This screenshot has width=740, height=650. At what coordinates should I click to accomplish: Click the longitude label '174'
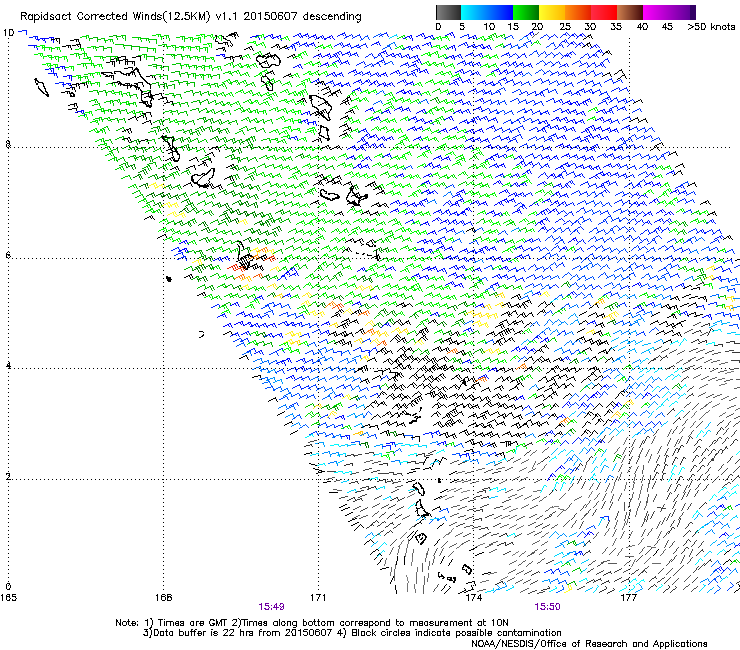tap(473, 598)
